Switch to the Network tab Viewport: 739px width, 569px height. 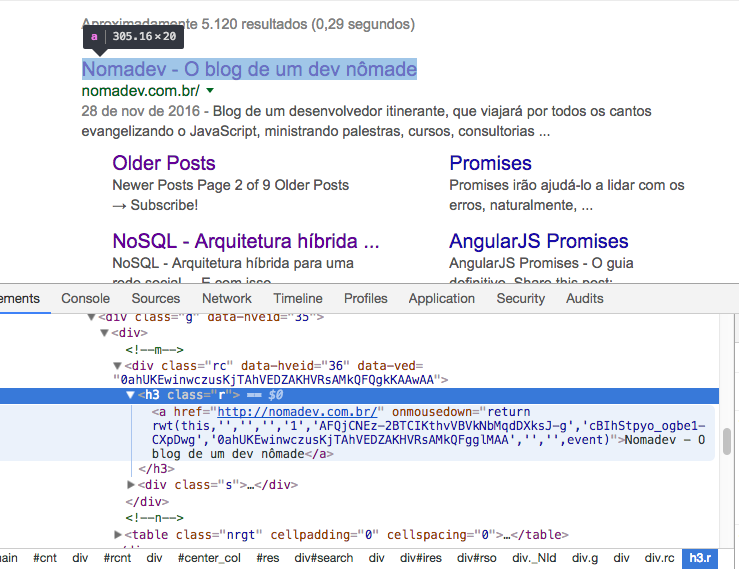[227, 298]
